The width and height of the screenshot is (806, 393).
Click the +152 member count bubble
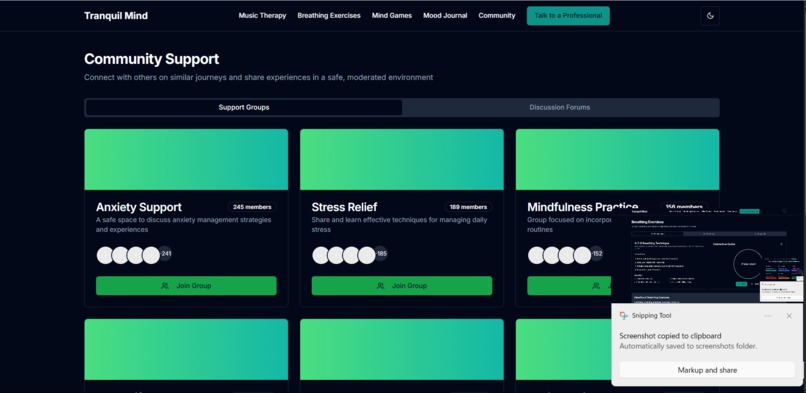coord(596,253)
